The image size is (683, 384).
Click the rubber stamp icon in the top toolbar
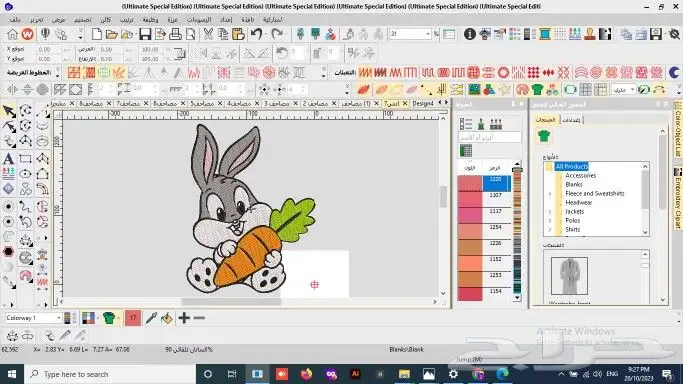click(x=590, y=34)
